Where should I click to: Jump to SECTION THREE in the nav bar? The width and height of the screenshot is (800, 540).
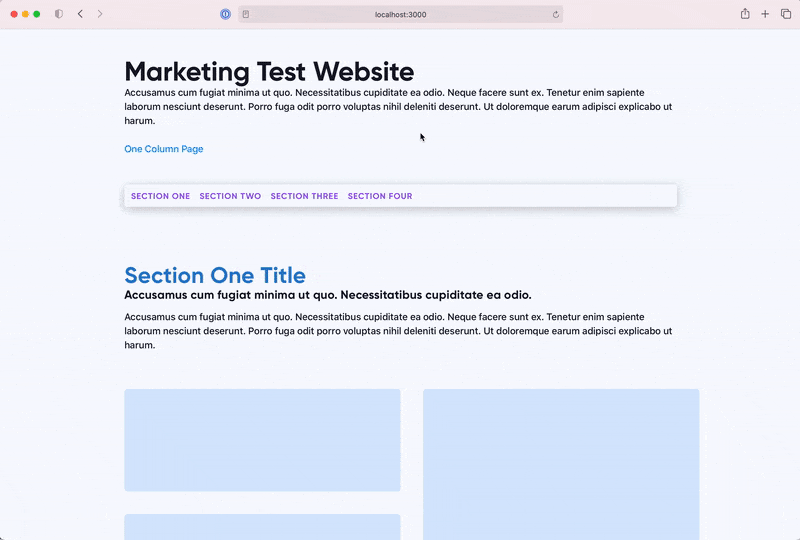point(304,196)
